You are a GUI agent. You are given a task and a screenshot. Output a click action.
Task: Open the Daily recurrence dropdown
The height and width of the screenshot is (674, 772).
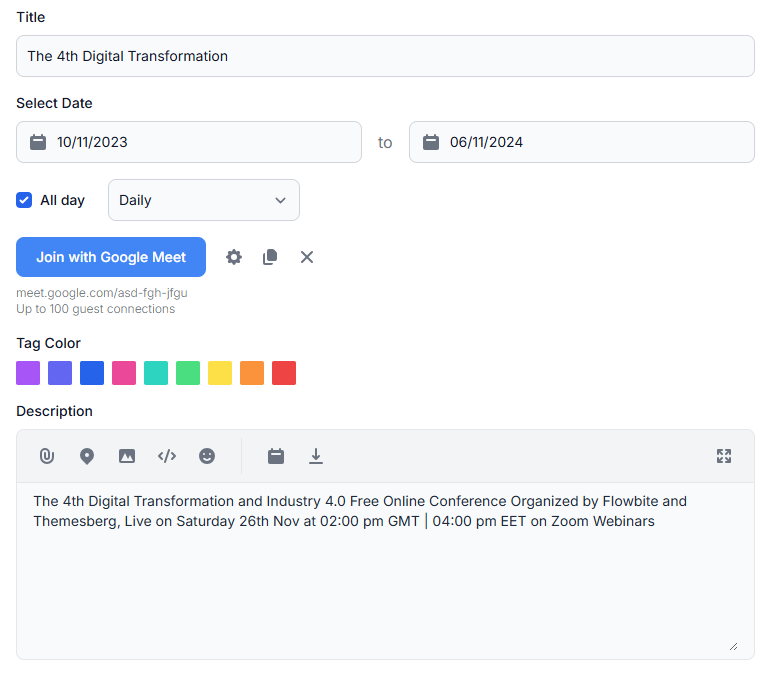[203, 200]
